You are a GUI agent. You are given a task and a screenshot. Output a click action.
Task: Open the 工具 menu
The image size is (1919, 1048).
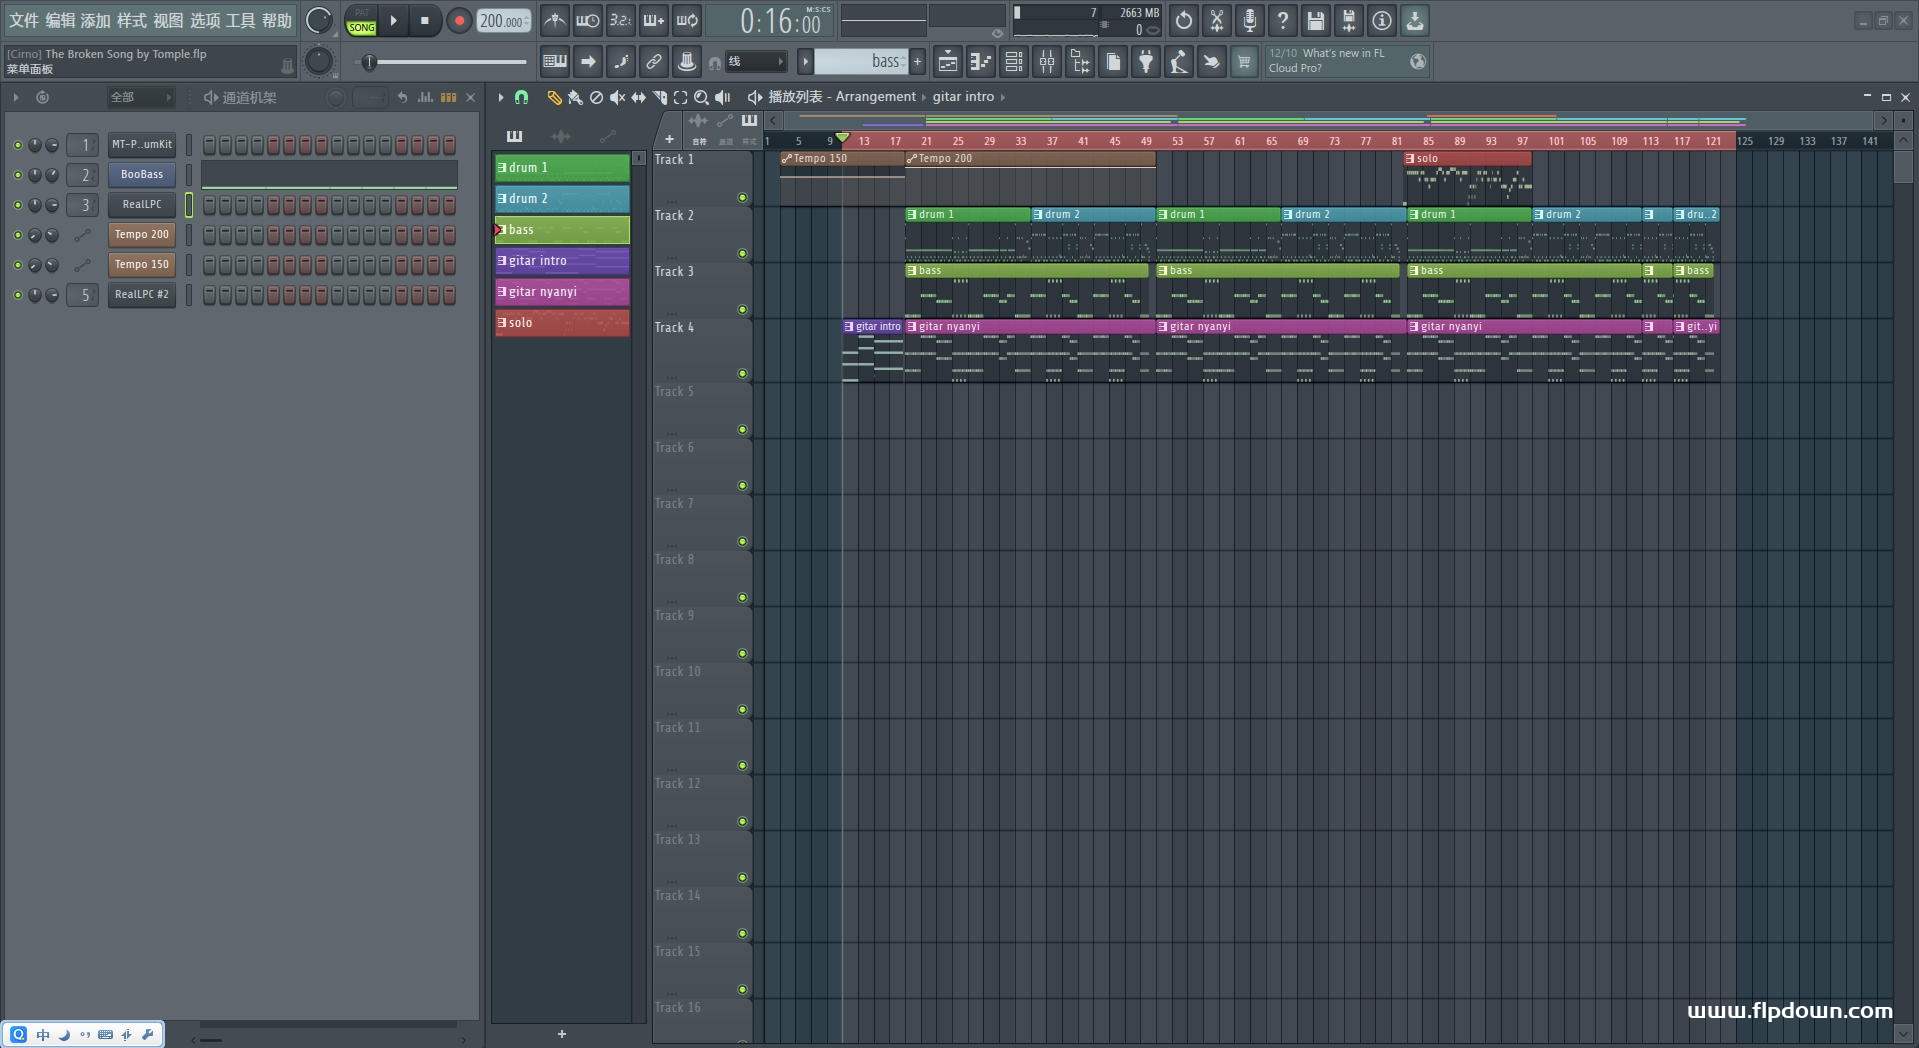pyautogui.click(x=240, y=20)
